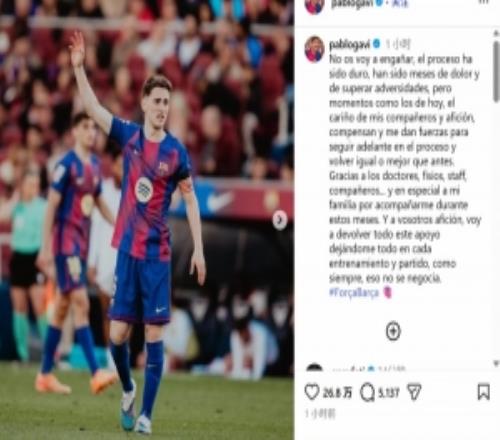Open the three-dot more options menu
This screenshot has width=500, height=440.
(x=483, y=2)
